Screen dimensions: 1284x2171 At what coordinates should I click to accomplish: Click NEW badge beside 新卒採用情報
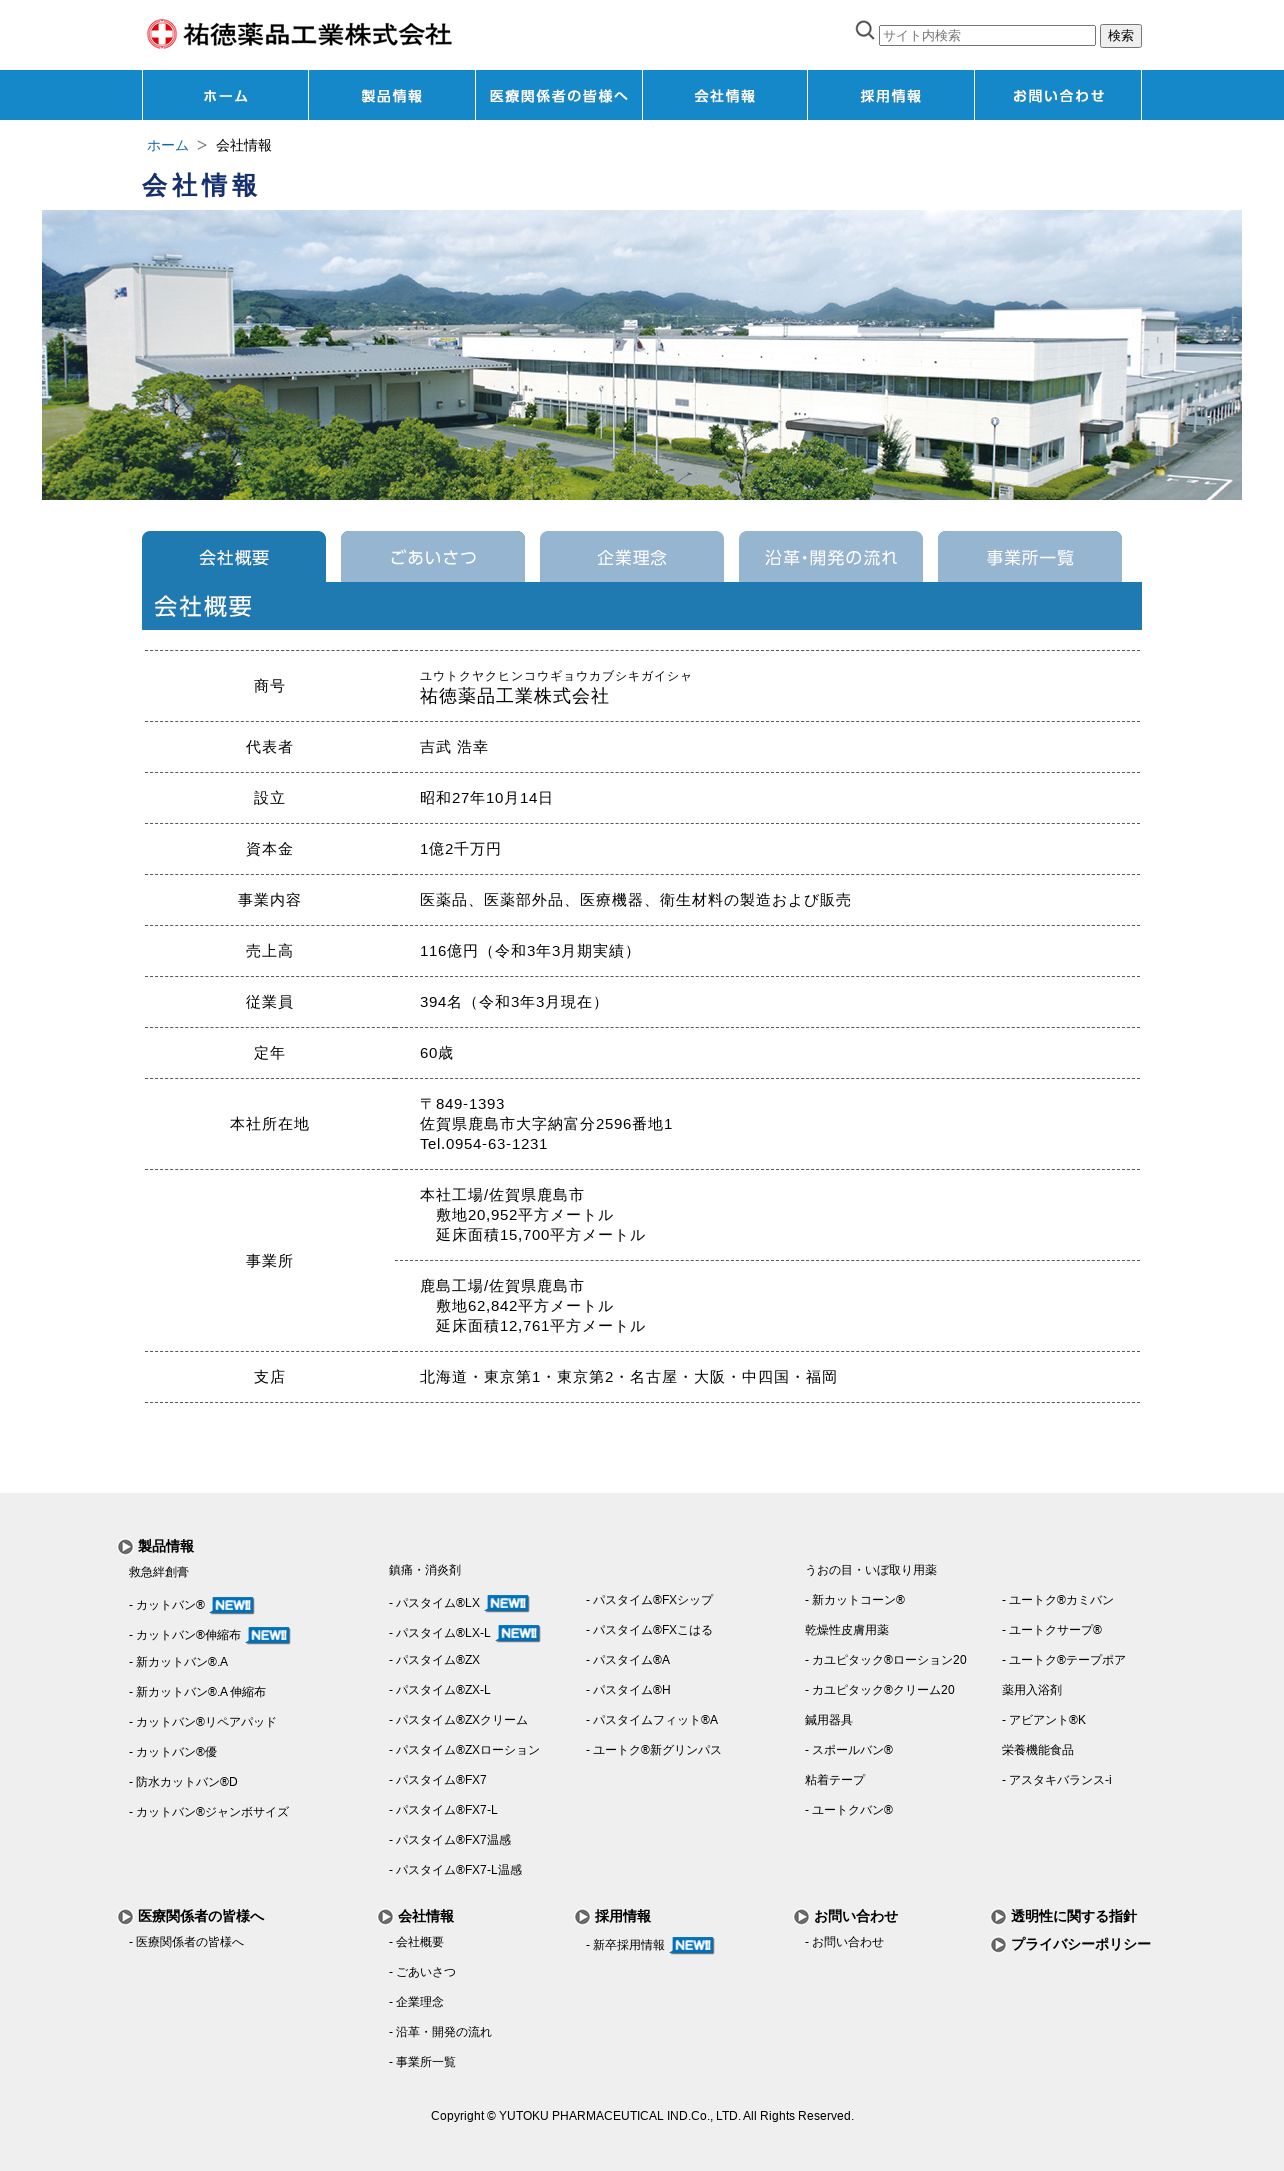click(692, 1945)
